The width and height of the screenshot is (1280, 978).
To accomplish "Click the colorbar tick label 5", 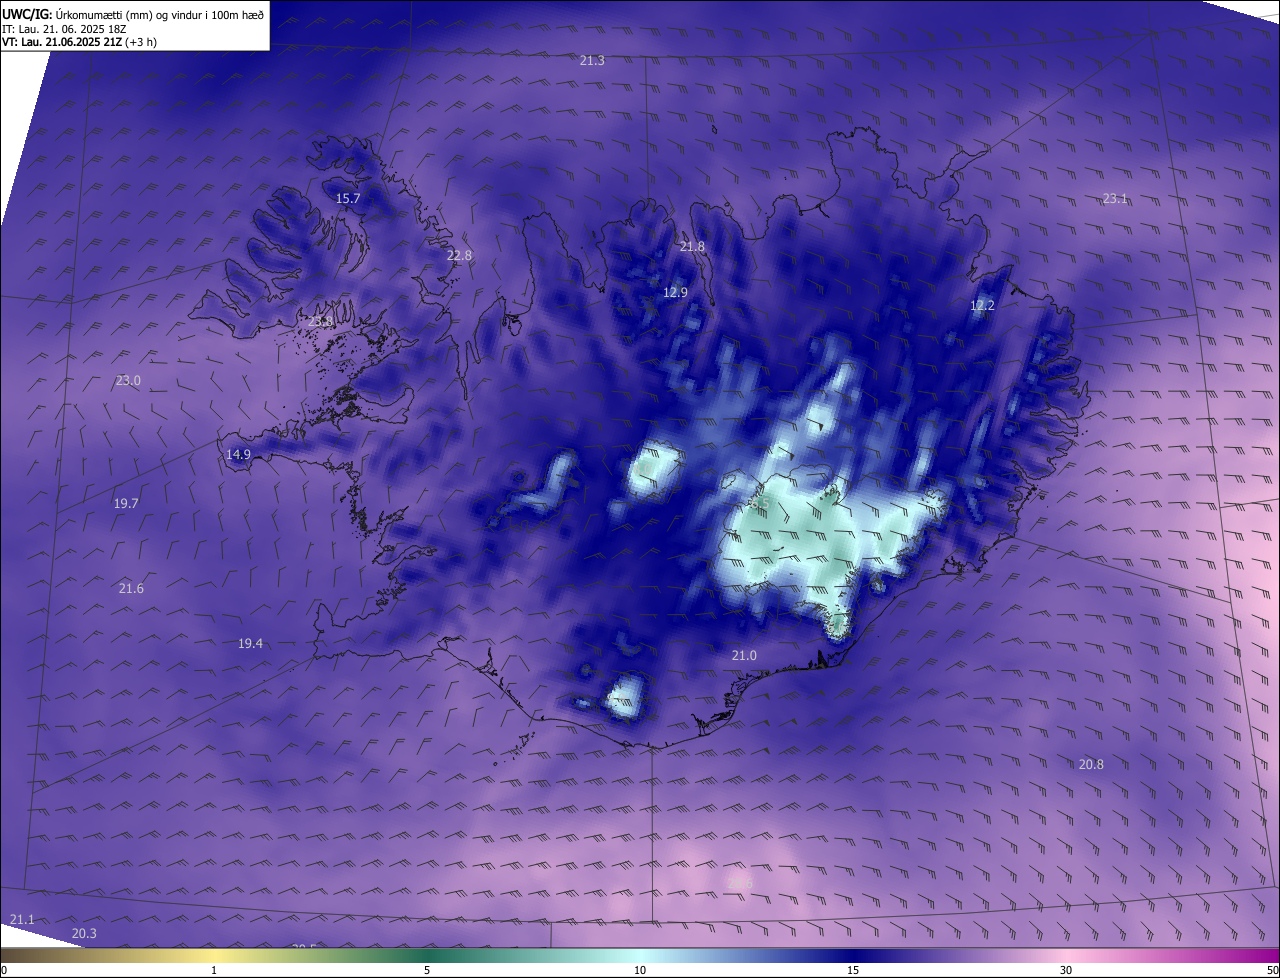I will point(427,971).
